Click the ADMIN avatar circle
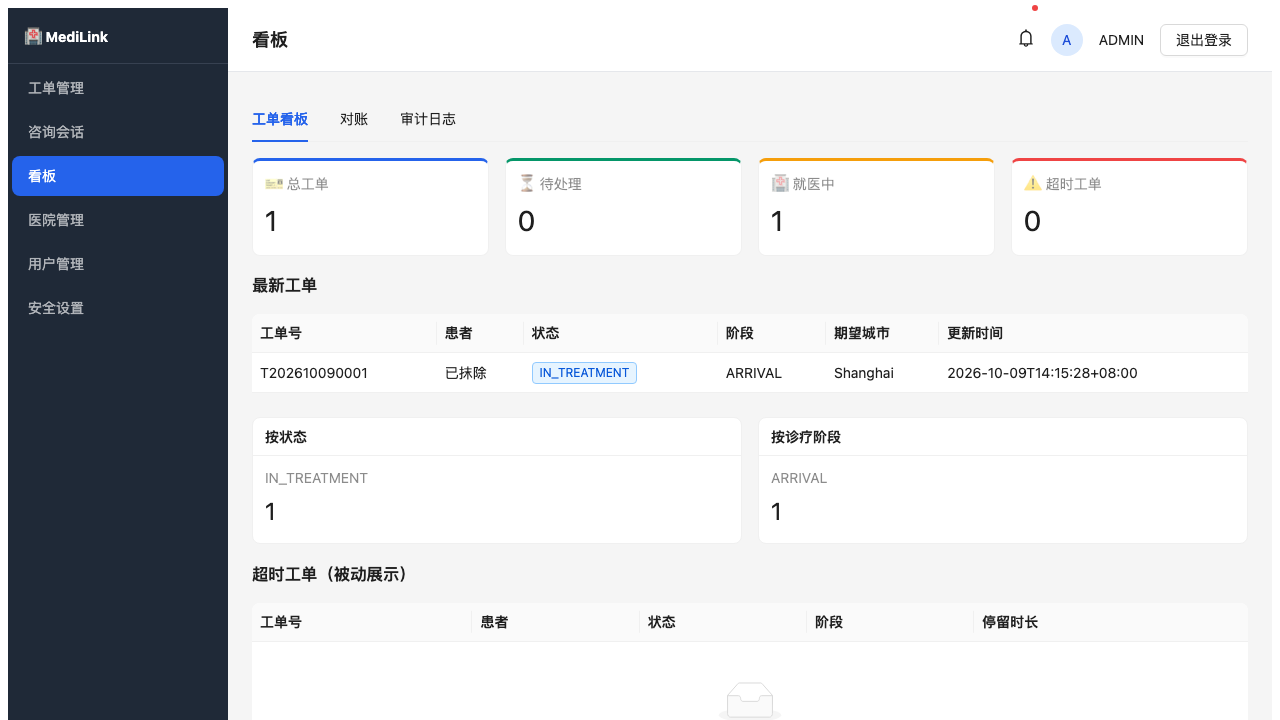The height and width of the screenshot is (720, 1280). pos(1067,40)
